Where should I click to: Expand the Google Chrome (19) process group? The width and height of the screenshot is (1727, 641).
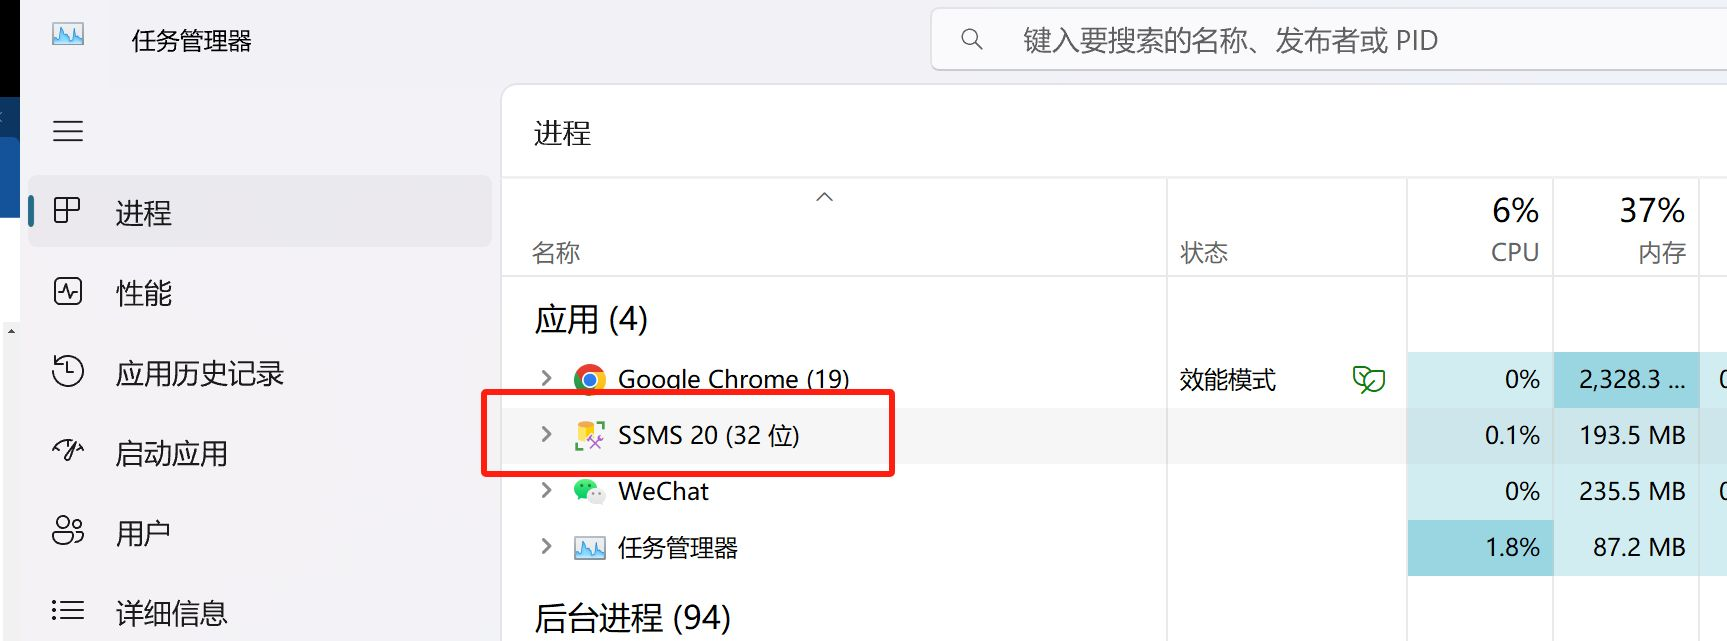pos(546,378)
